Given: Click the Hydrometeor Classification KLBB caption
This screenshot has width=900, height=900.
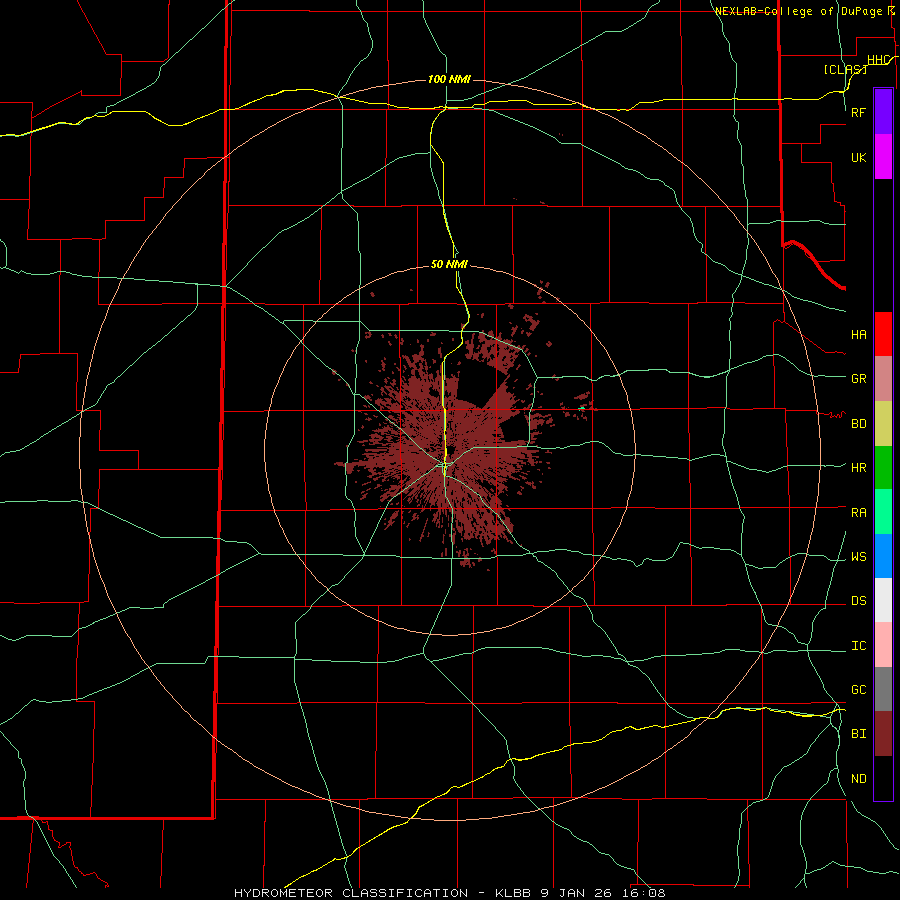Looking at the screenshot, I should [x=449, y=893].
